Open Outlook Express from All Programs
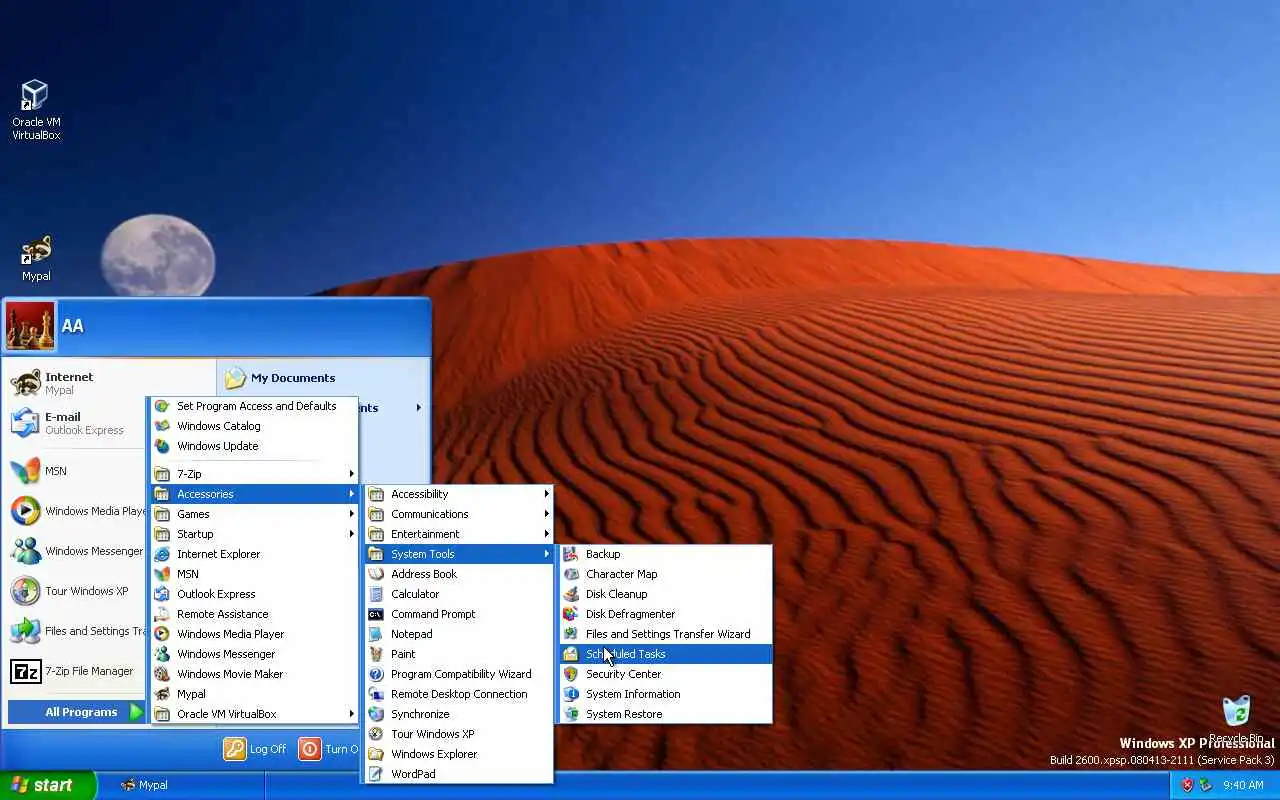This screenshot has height=800, width=1280. pos(254,594)
